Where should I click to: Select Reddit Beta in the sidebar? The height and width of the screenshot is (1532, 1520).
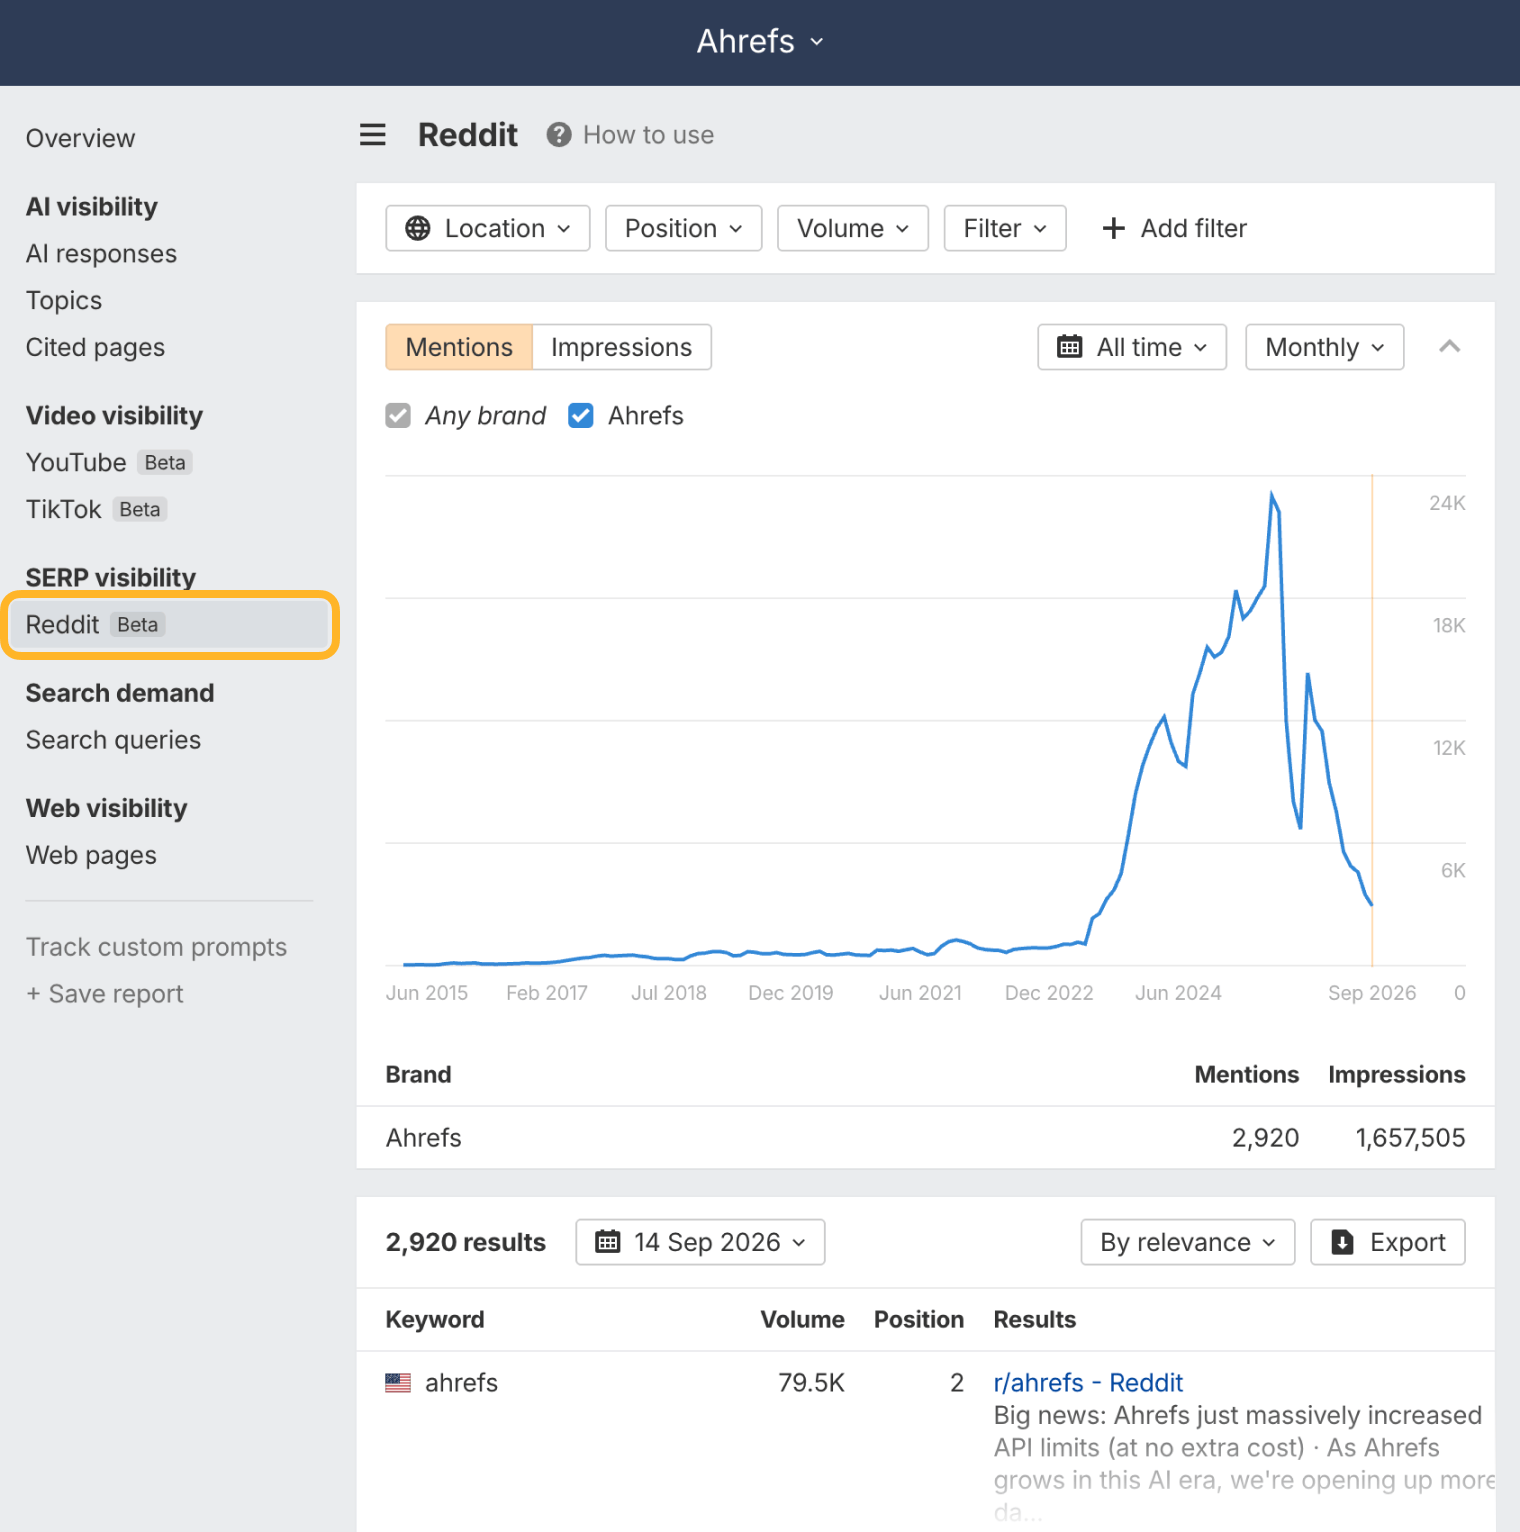click(x=169, y=625)
